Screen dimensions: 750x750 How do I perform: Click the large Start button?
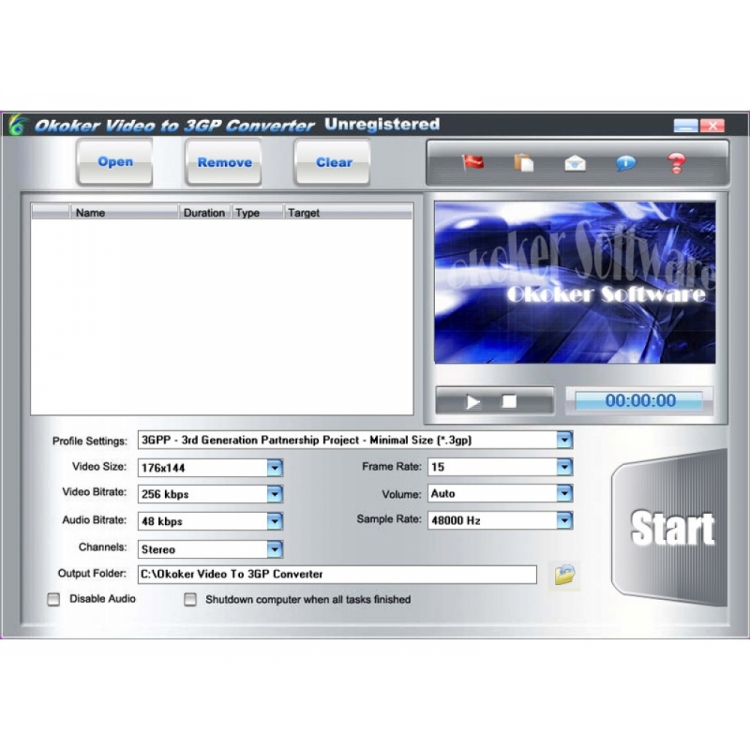point(670,528)
